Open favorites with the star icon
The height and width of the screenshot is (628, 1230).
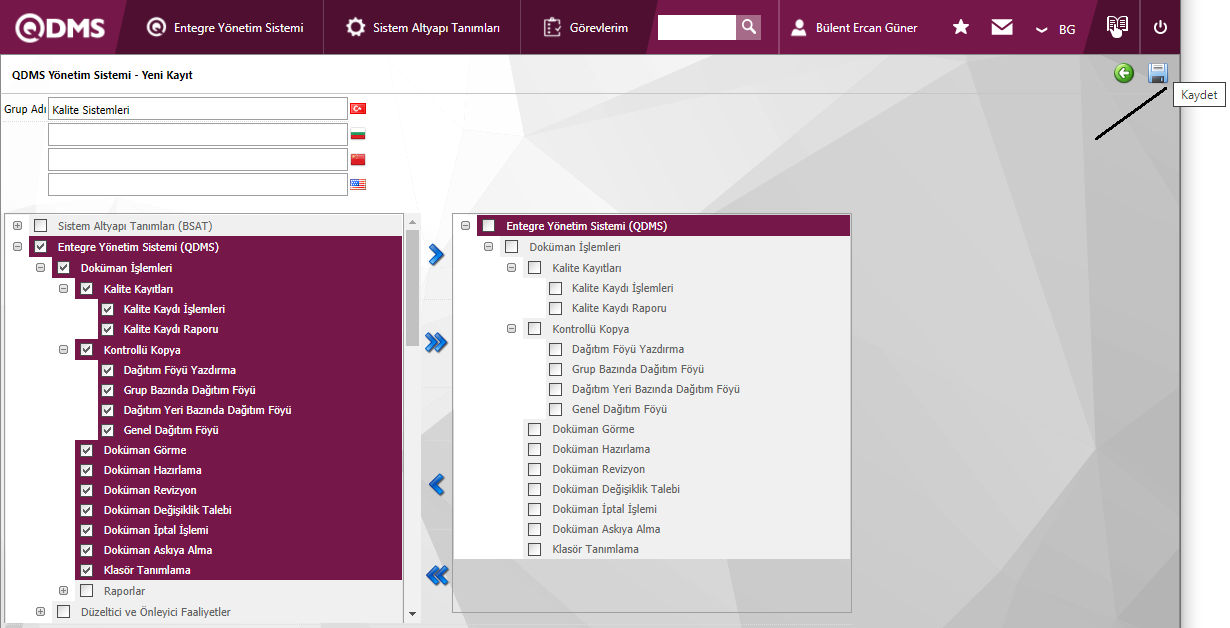click(x=960, y=28)
